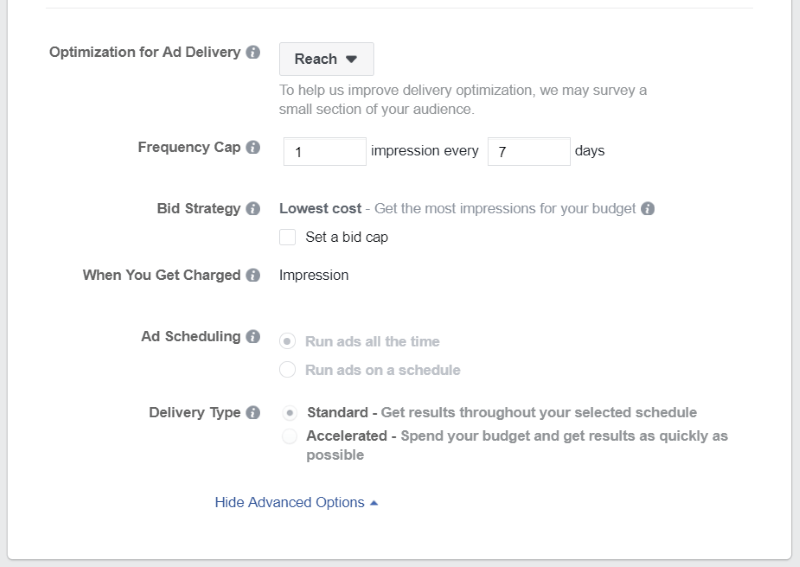Image resolution: width=800 pixels, height=567 pixels.
Task: Click the 'Lowest cost' bid strategy text
Action: click(x=320, y=209)
